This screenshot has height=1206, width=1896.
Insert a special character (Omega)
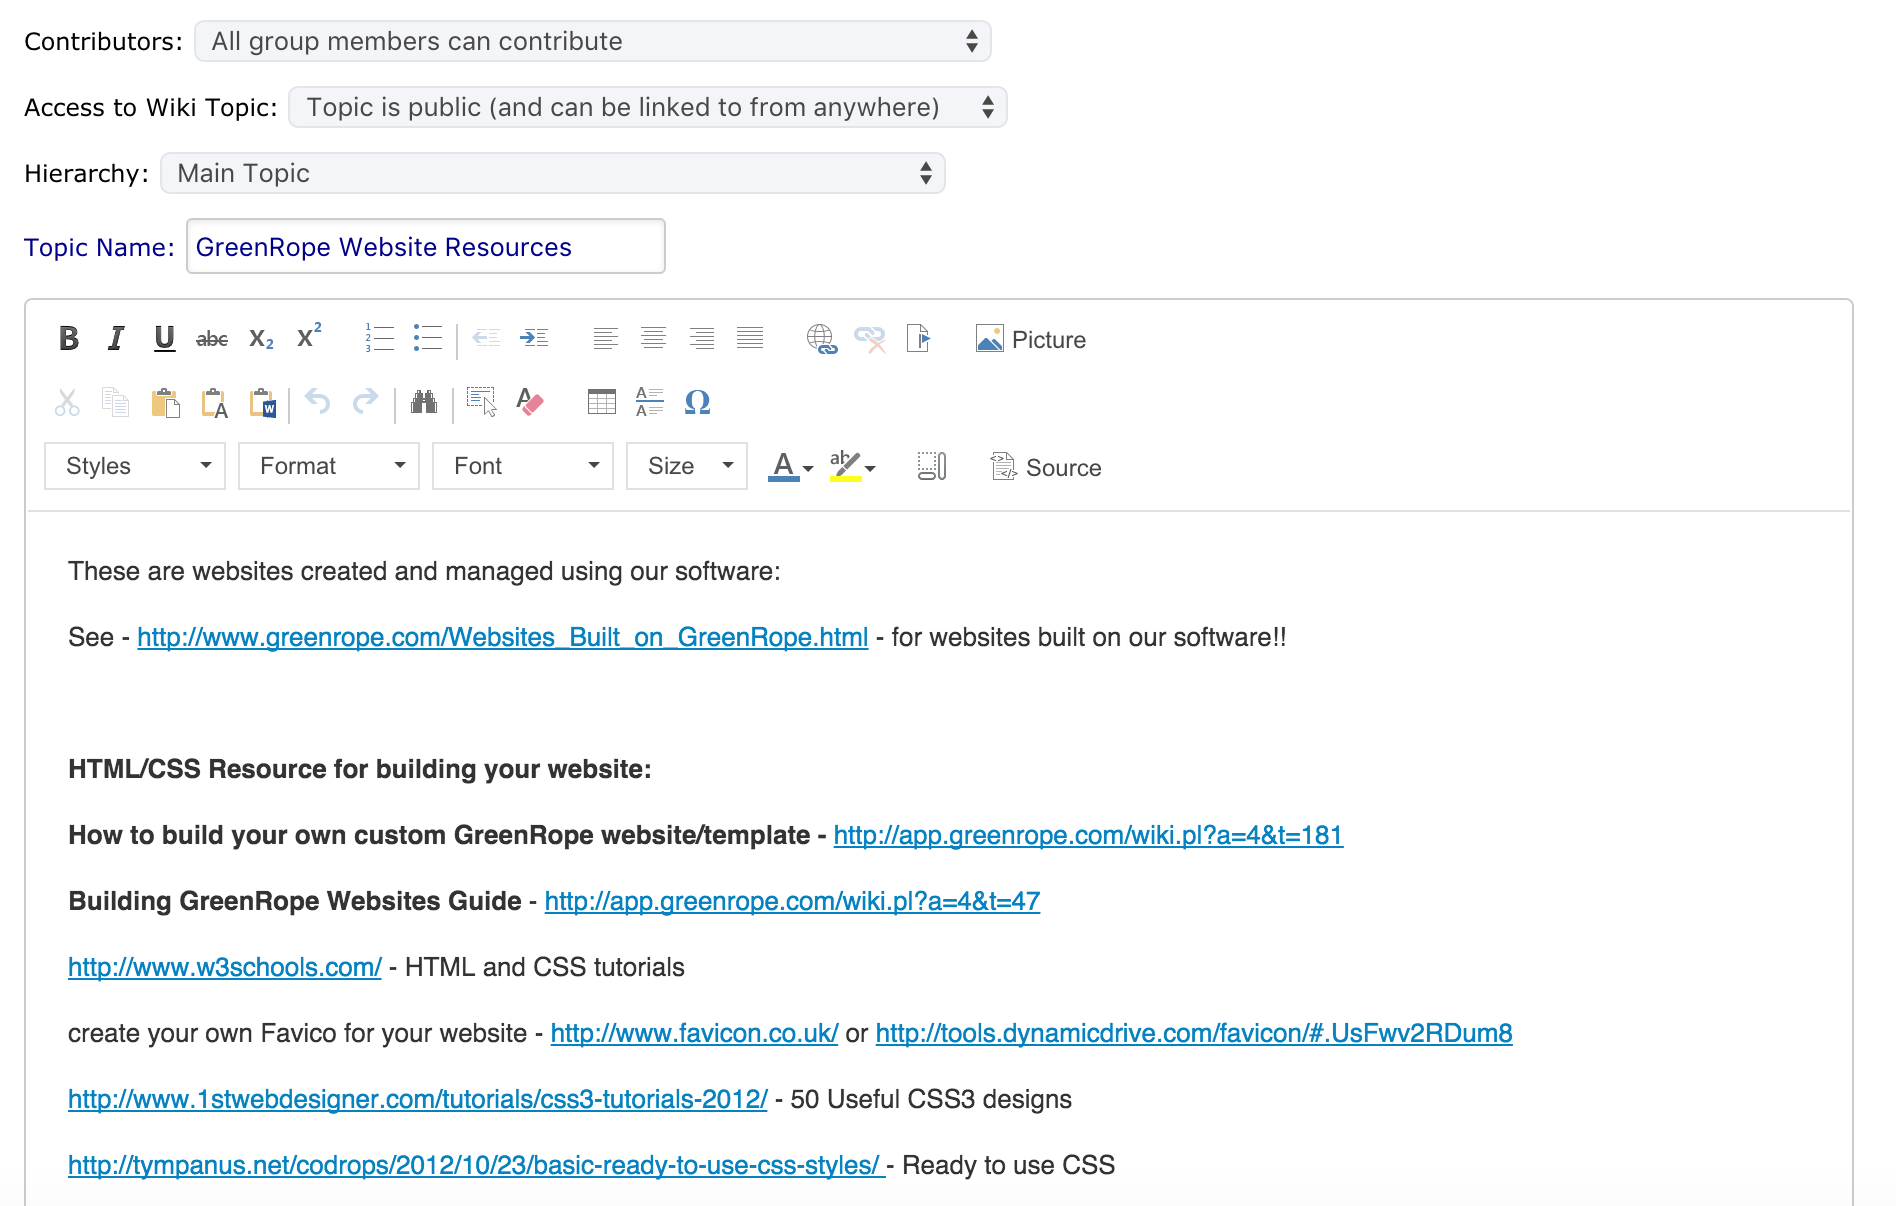pos(698,402)
